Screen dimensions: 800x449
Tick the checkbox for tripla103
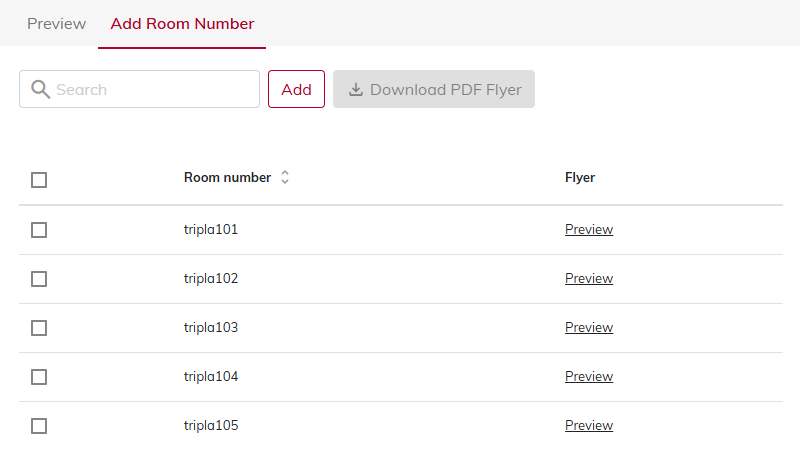coord(39,328)
